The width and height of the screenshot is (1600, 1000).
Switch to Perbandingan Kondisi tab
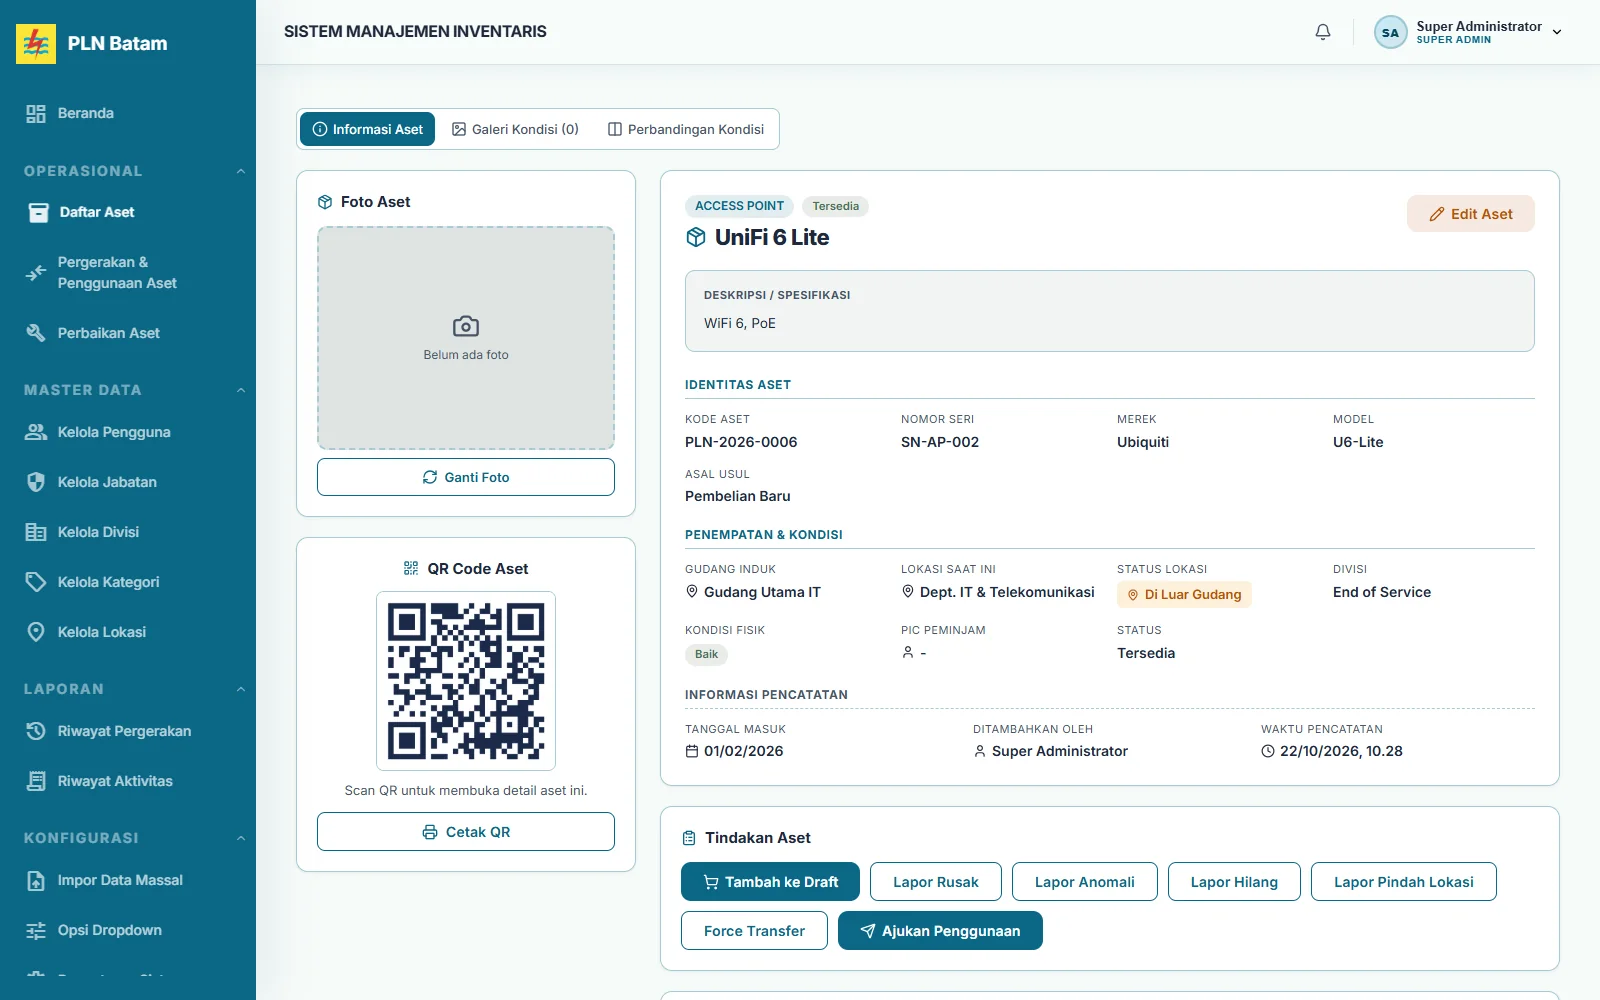pos(686,129)
